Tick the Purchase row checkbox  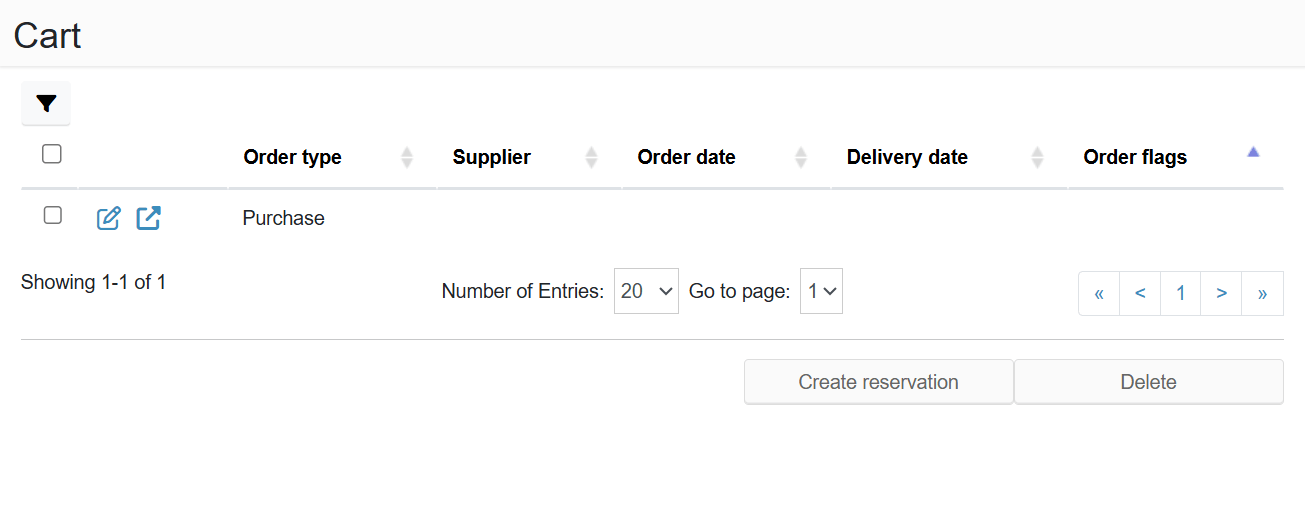click(x=53, y=215)
